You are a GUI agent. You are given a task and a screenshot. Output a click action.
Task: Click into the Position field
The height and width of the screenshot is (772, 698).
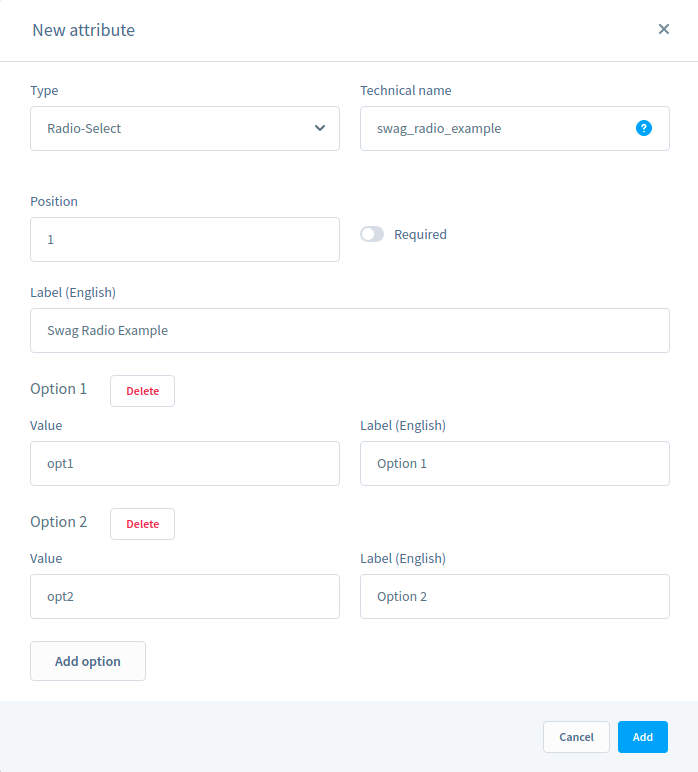(x=185, y=240)
